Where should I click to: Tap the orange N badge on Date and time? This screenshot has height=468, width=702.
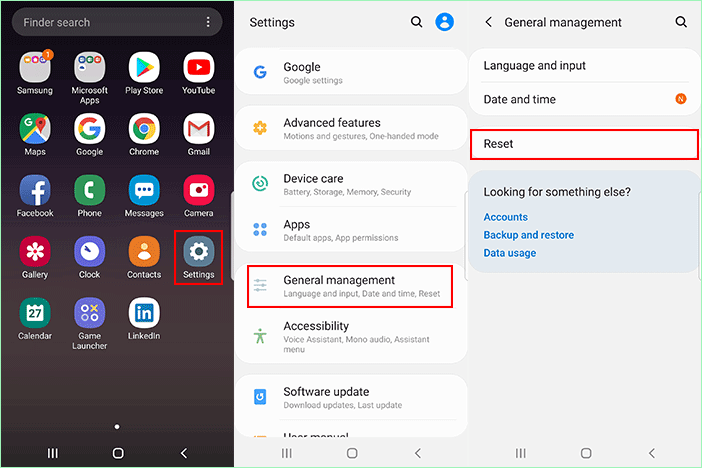pos(681,99)
